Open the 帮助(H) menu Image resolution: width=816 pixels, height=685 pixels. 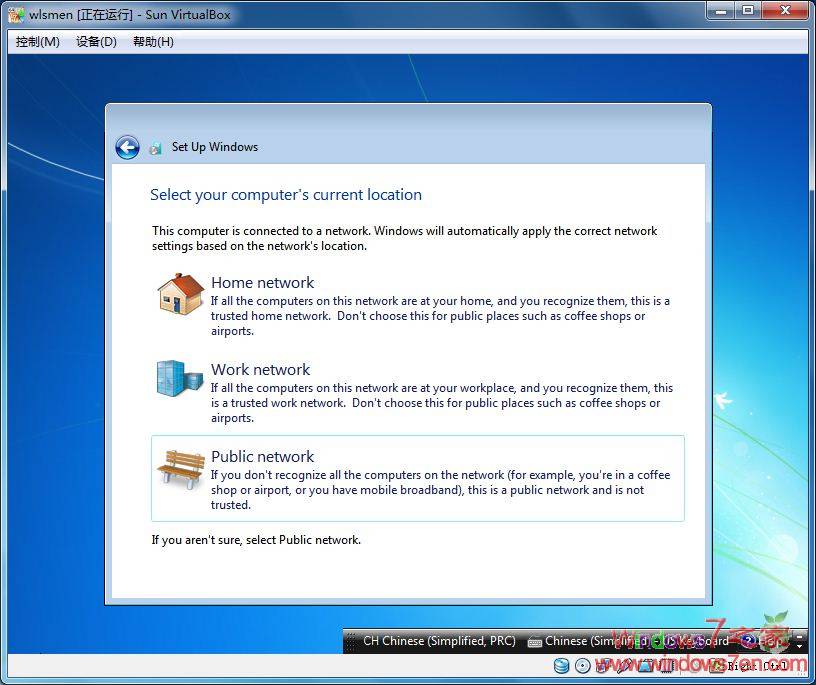152,41
